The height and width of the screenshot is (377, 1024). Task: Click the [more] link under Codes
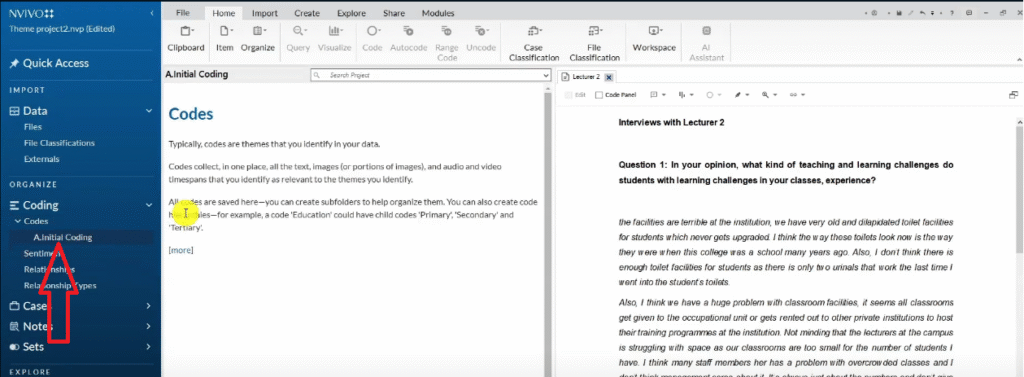click(x=181, y=250)
